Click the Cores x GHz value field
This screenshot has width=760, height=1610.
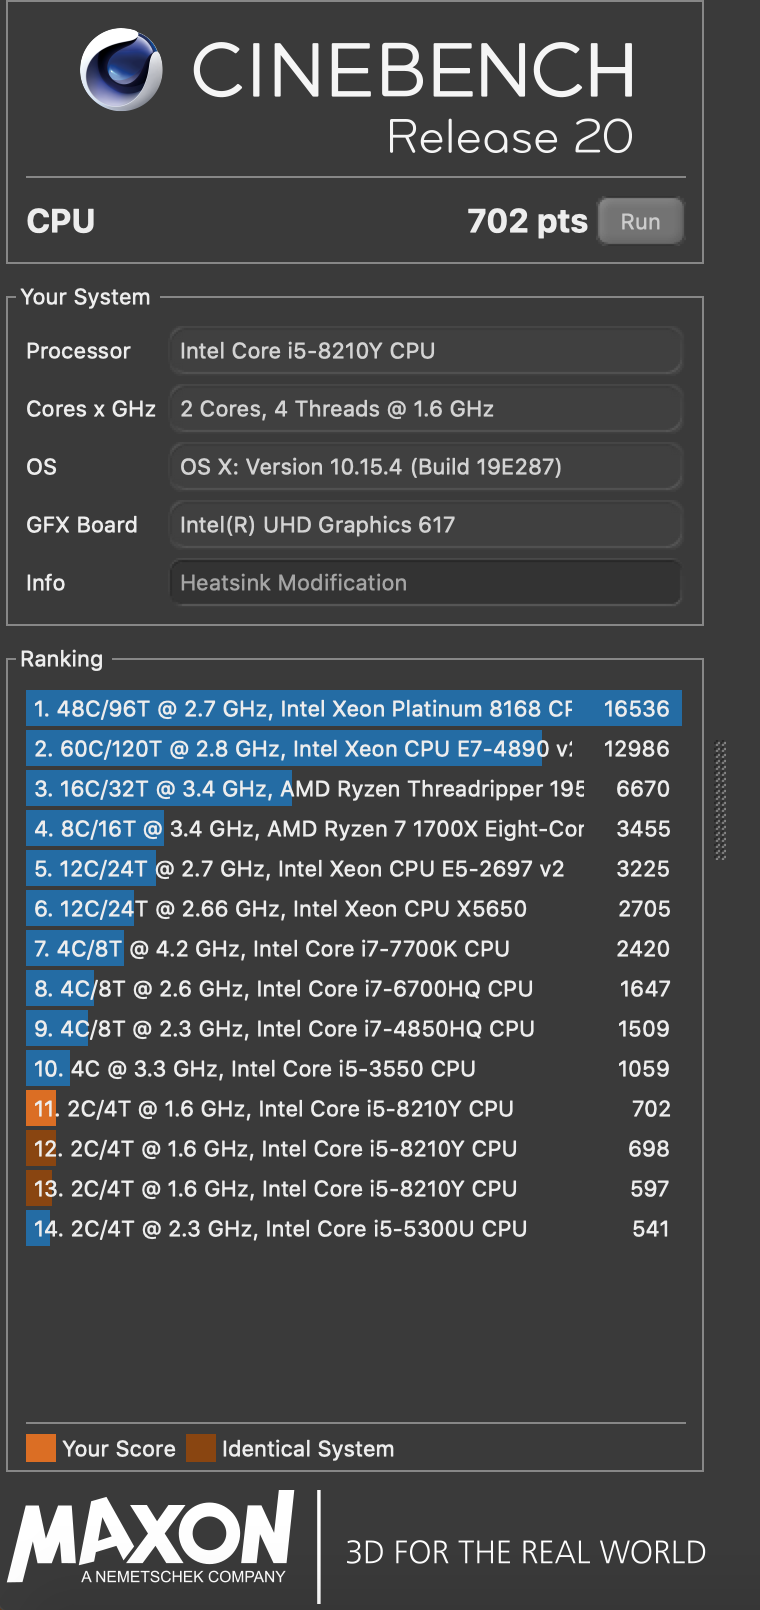click(x=426, y=409)
